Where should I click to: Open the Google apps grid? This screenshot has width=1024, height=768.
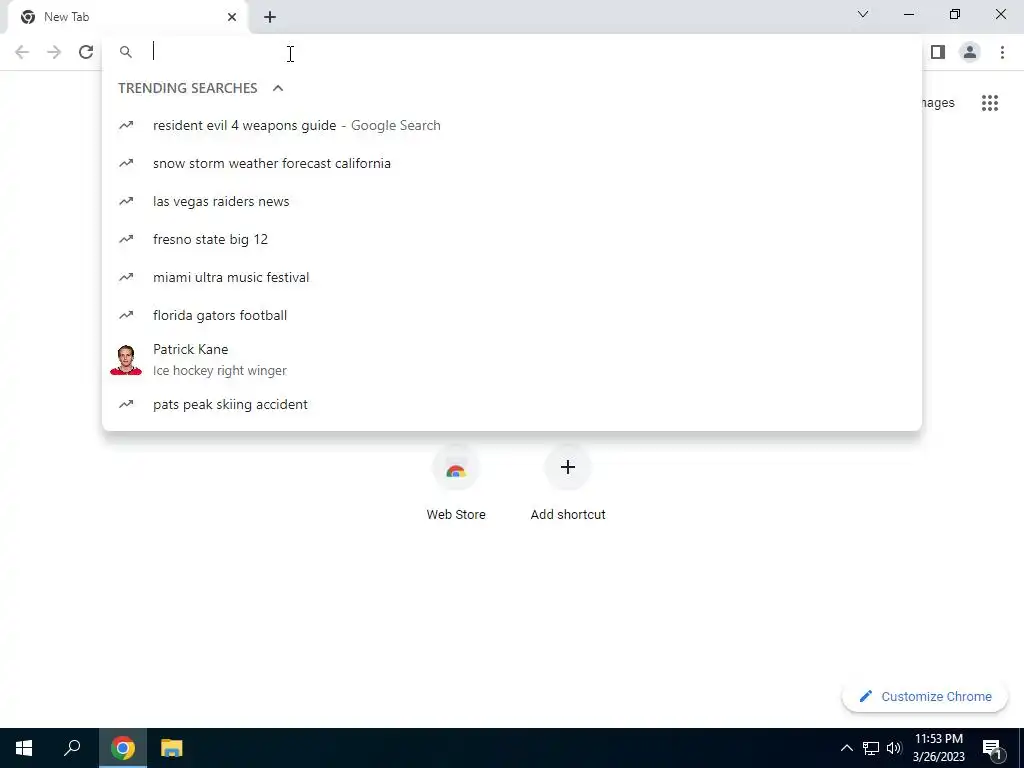pos(989,103)
